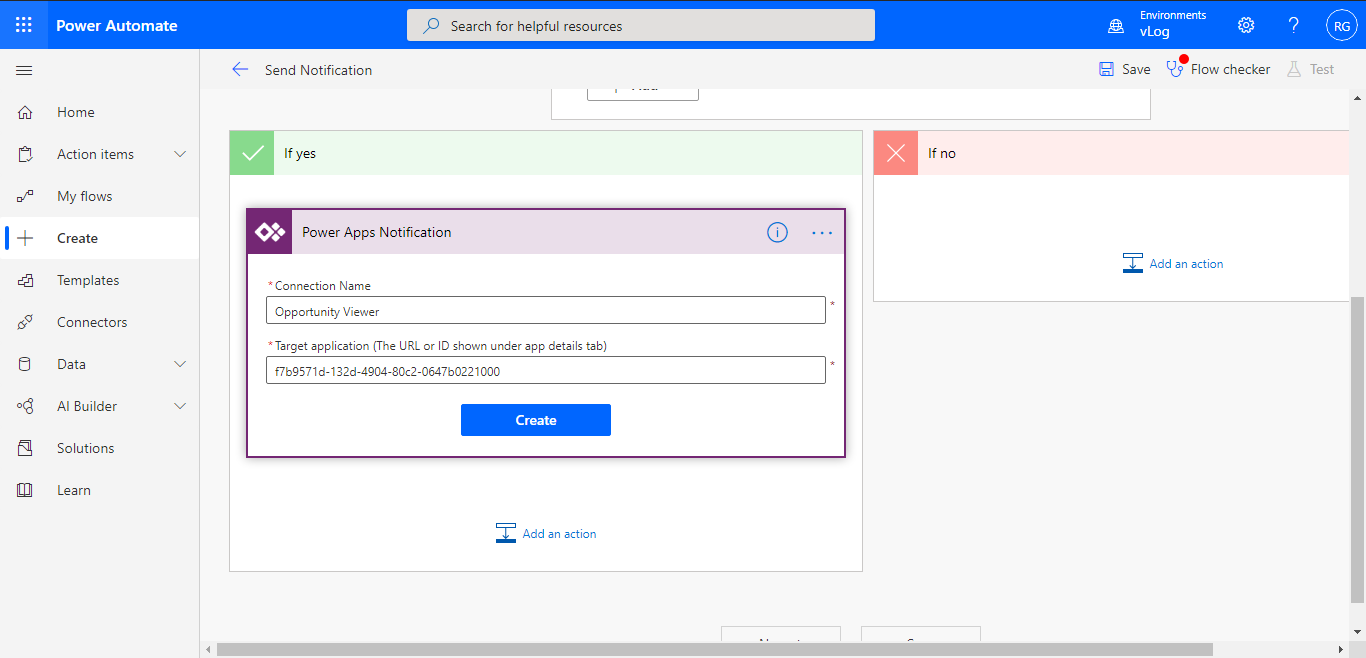The height and width of the screenshot is (658, 1366).
Task: Click the Power Apps Notification connector icon
Action: pos(270,232)
